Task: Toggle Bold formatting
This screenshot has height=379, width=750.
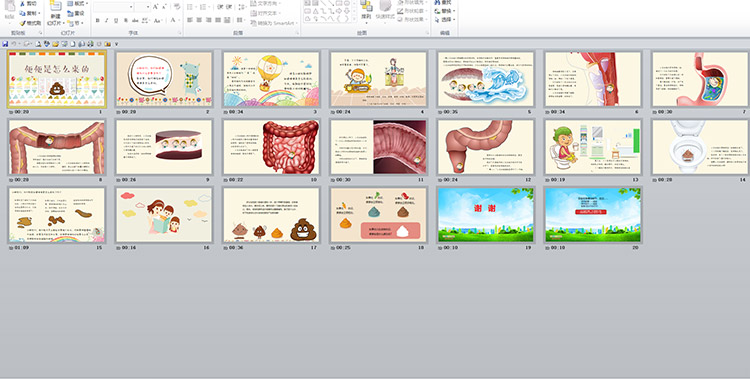Action: coord(98,20)
